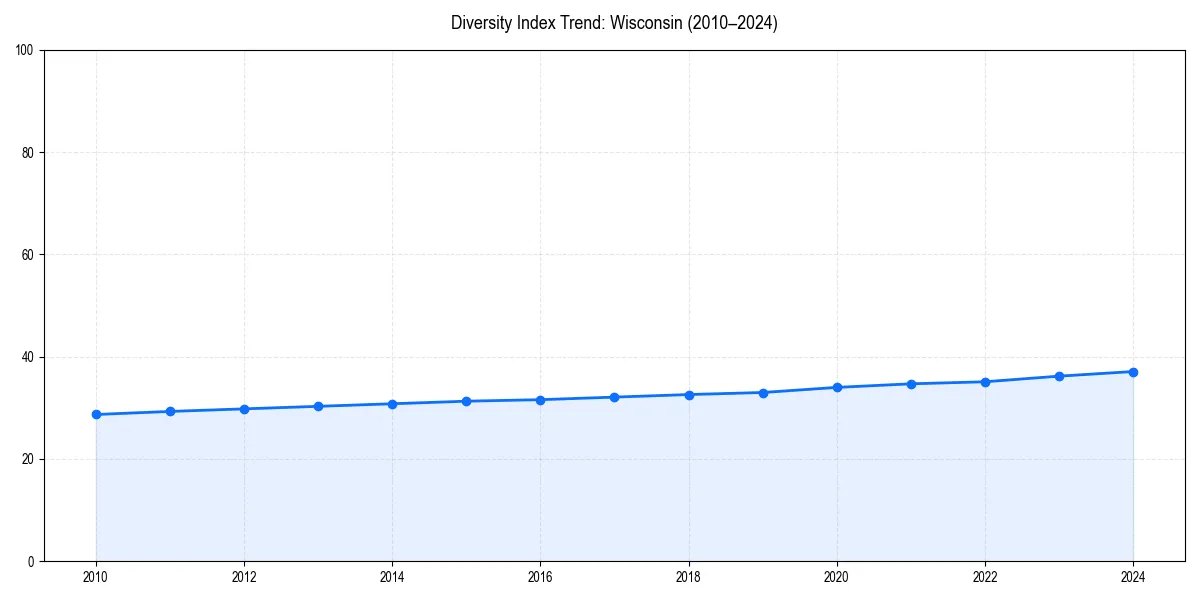Select the 2016 data point marker
Image resolution: width=1200 pixels, height=600 pixels.
(x=540, y=400)
